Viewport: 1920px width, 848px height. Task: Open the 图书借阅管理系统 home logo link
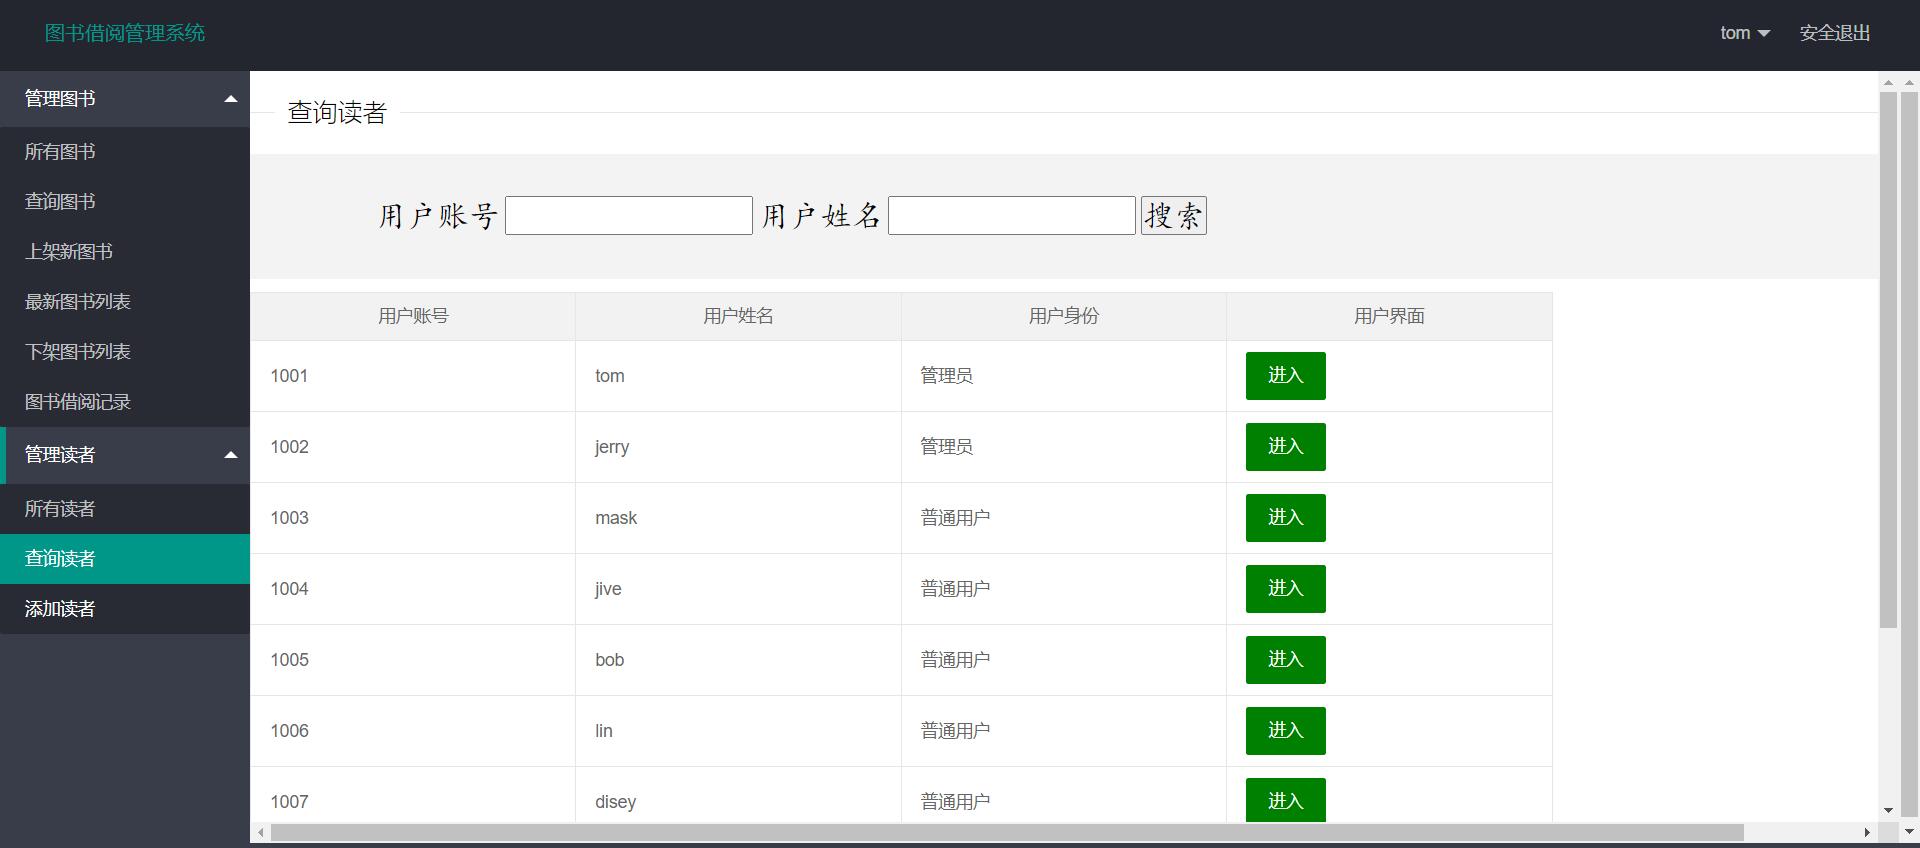(125, 33)
